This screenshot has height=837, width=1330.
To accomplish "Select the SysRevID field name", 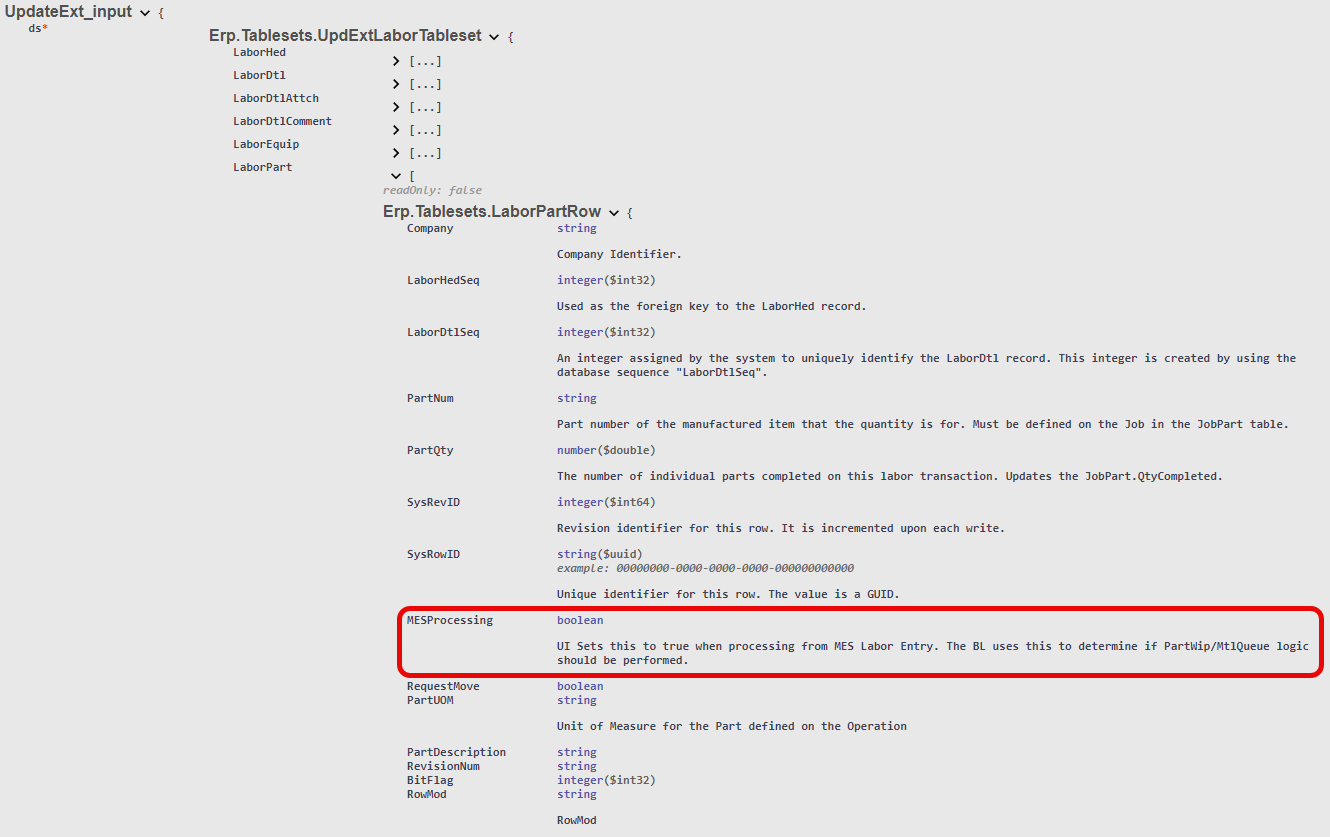I will (x=433, y=502).
